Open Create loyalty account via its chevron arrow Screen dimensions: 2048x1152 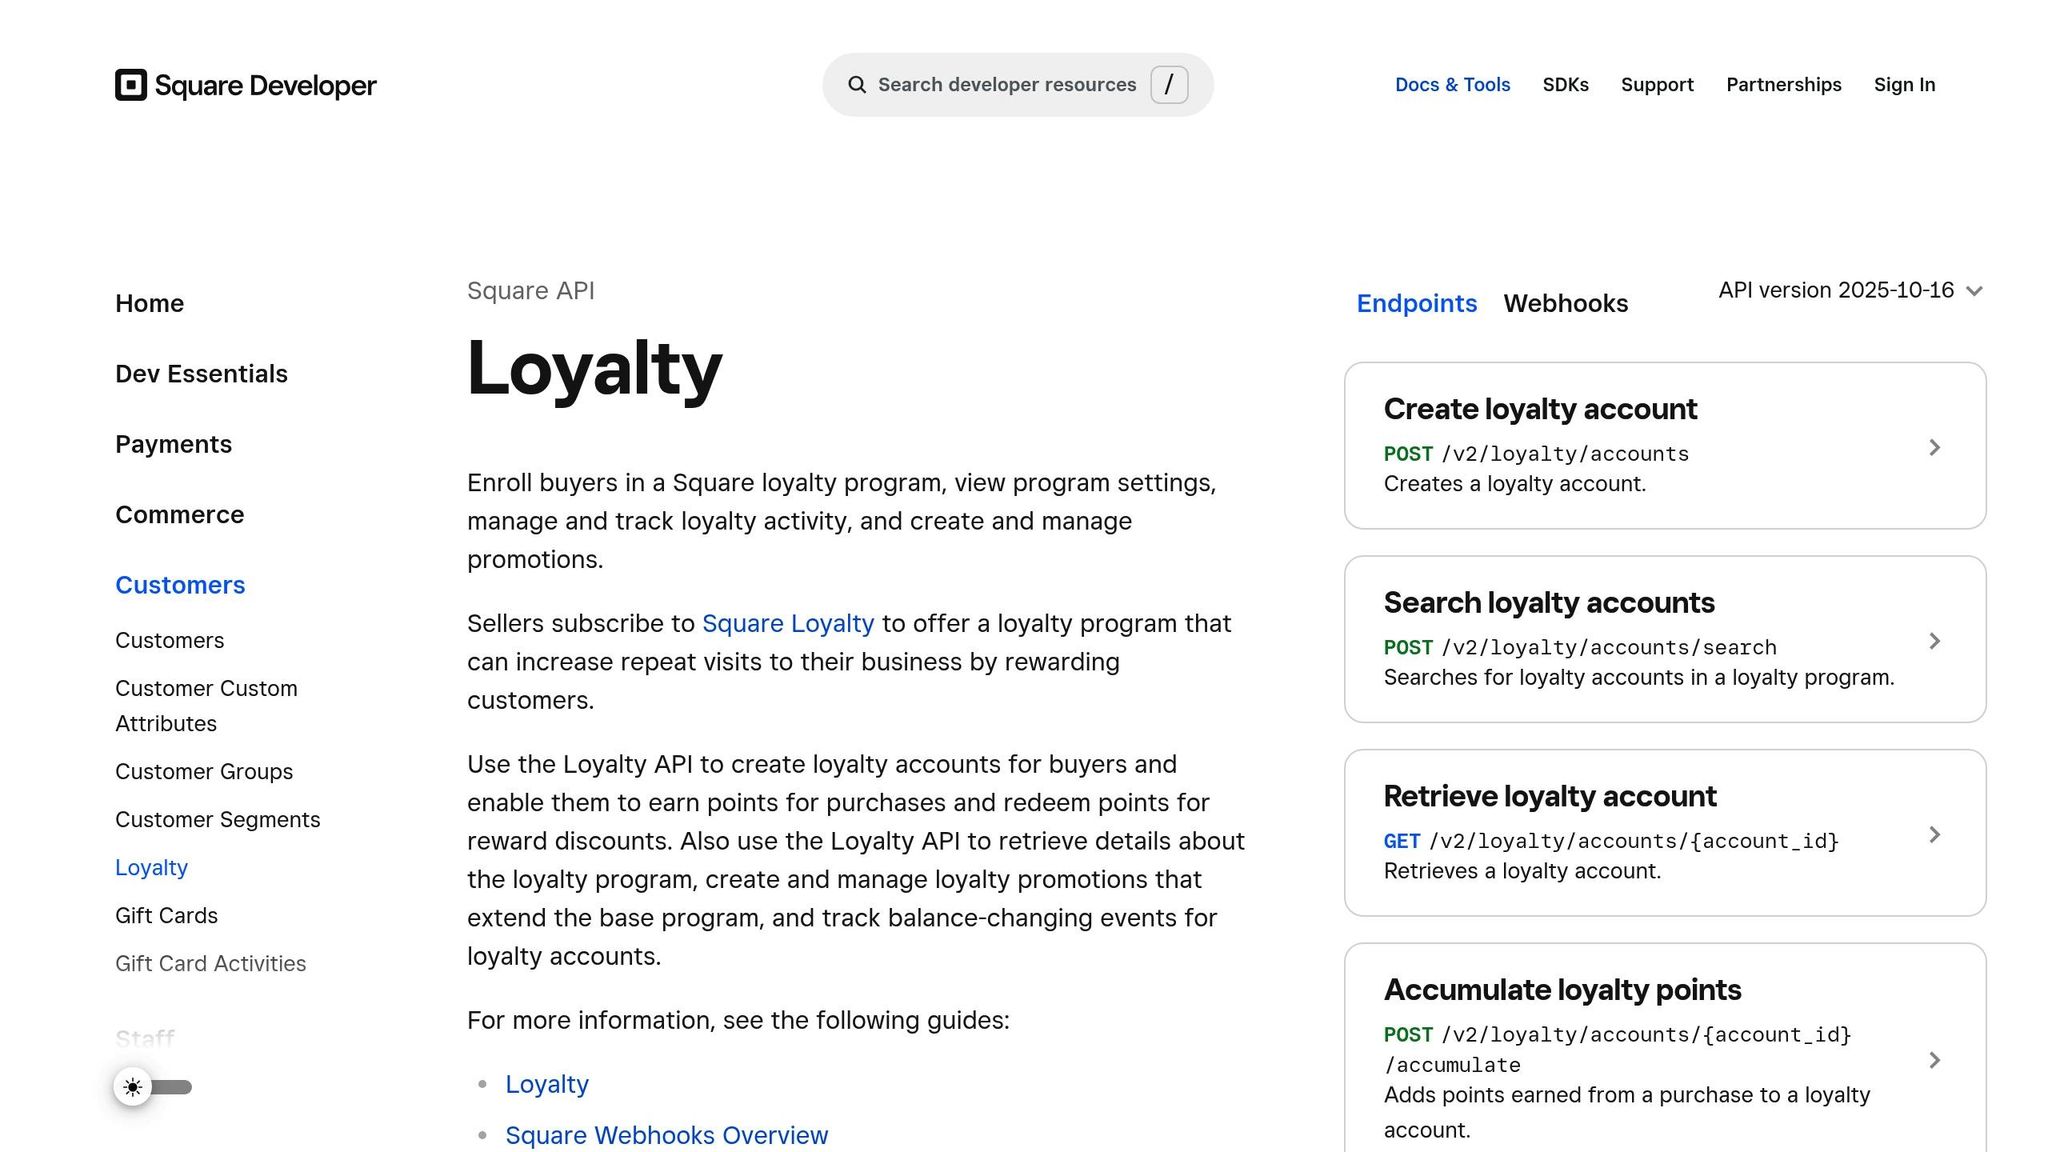pos(1936,446)
